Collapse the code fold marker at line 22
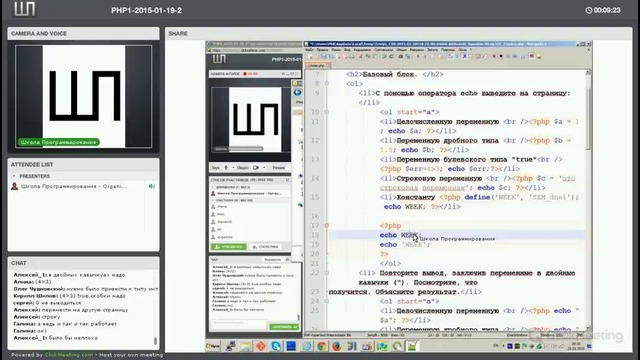Image resolution: width=640 pixels, height=360 pixels. click(x=327, y=273)
